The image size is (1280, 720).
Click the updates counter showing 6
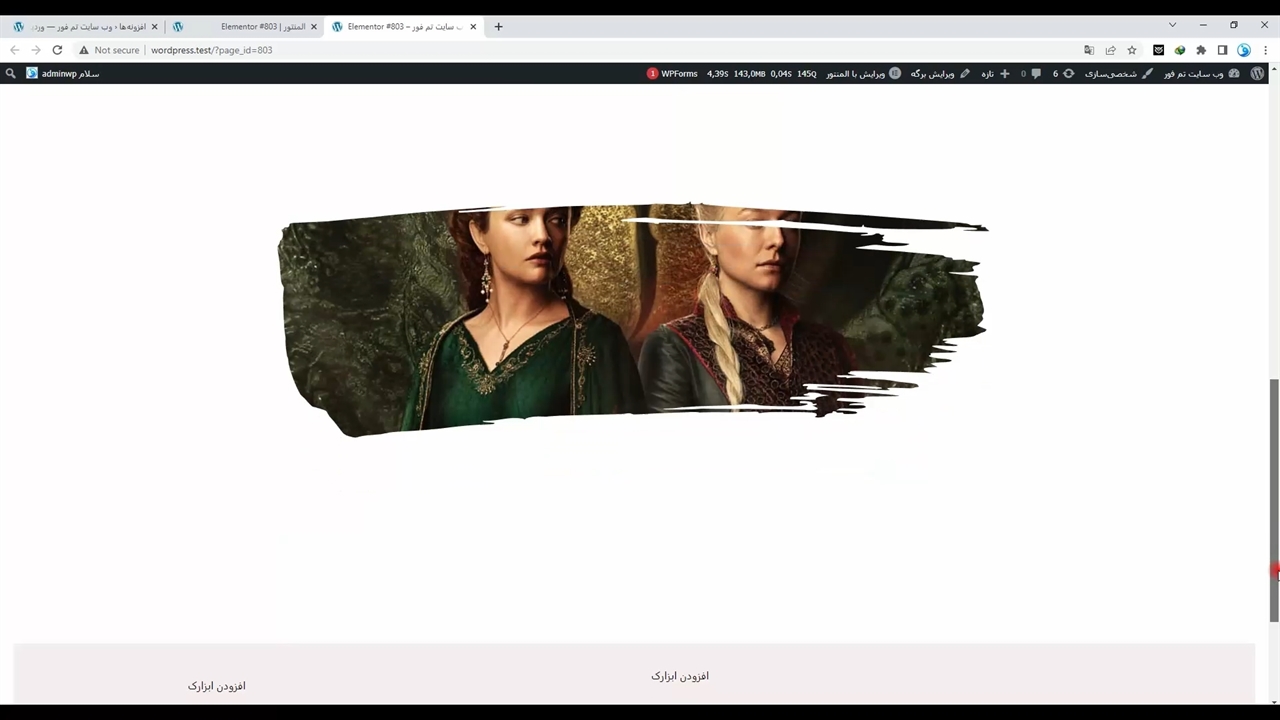(x=1061, y=73)
